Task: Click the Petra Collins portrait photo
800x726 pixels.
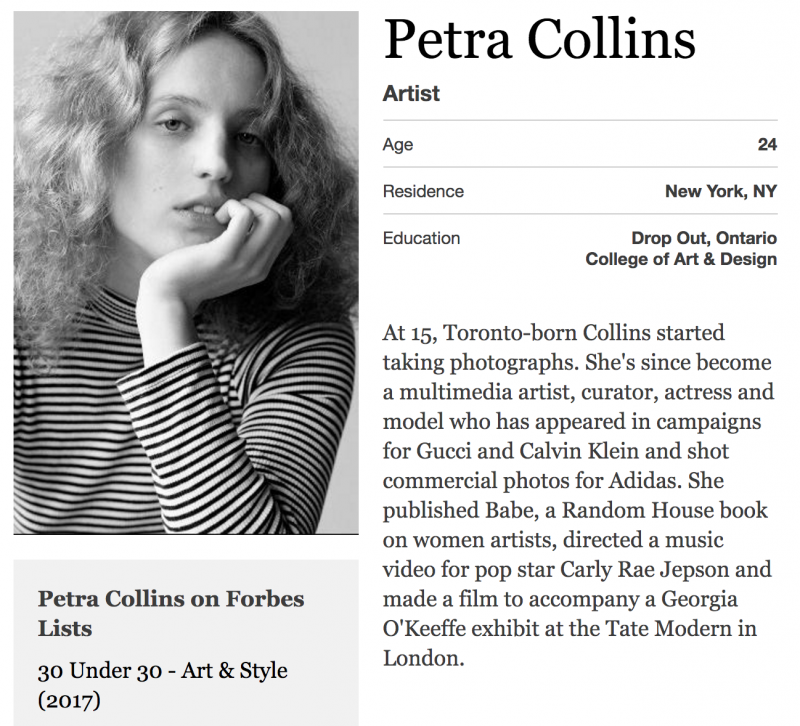Action: coord(186,272)
